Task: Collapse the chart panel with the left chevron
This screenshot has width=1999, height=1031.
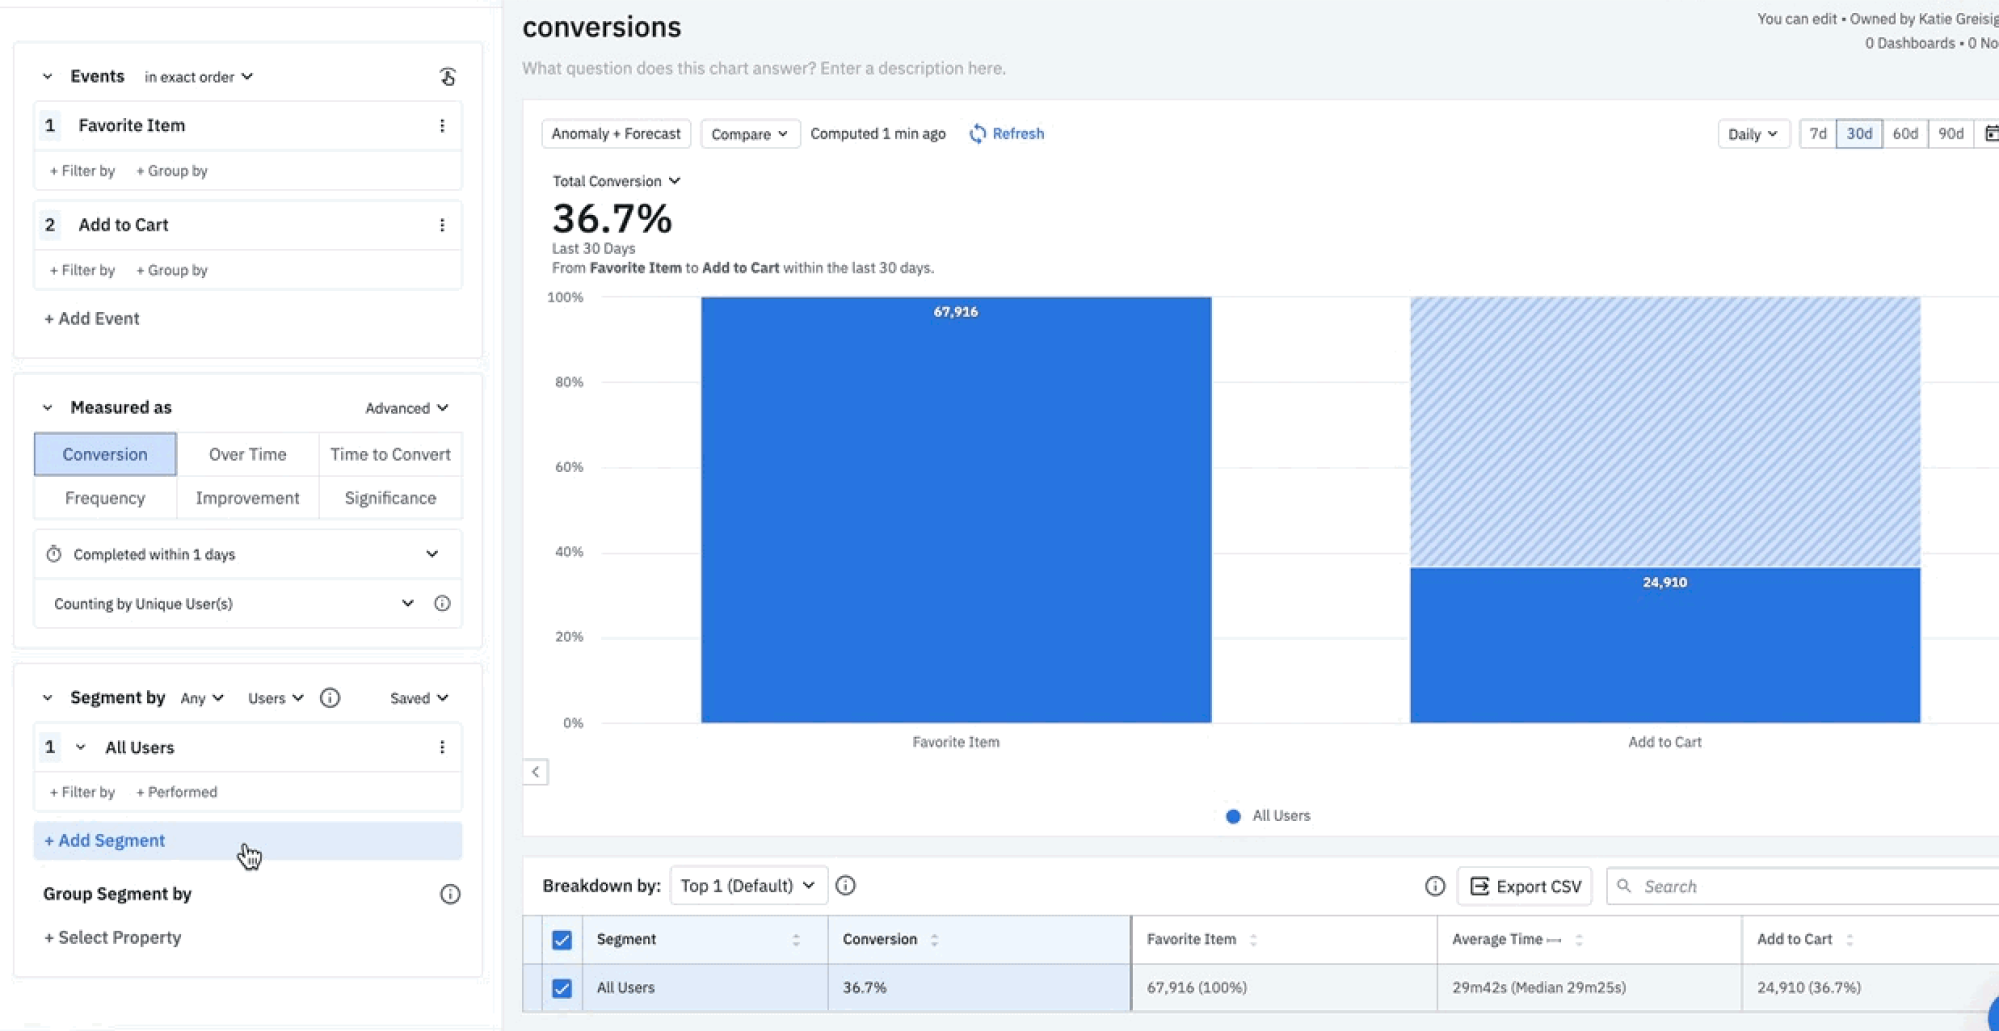Action: pyautogui.click(x=536, y=771)
